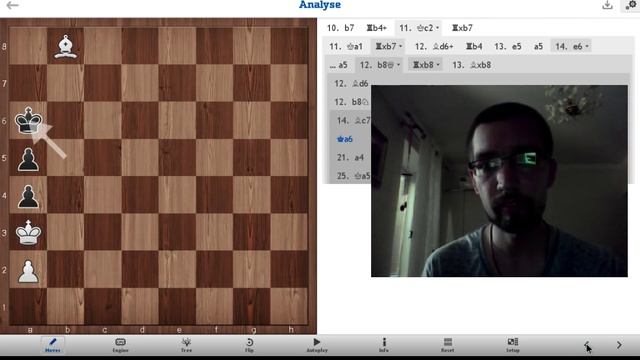640x360 pixels.
Task: Expand variations dropdown on 14. e6
Action: (587, 47)
